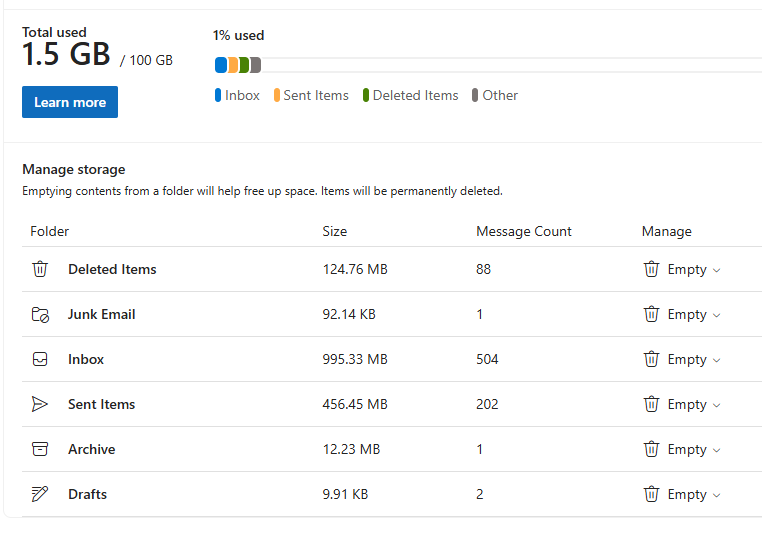The height and width of the screenshot is (542, 762).
Task: Click message count 504
Action: (x=487, y=359)
